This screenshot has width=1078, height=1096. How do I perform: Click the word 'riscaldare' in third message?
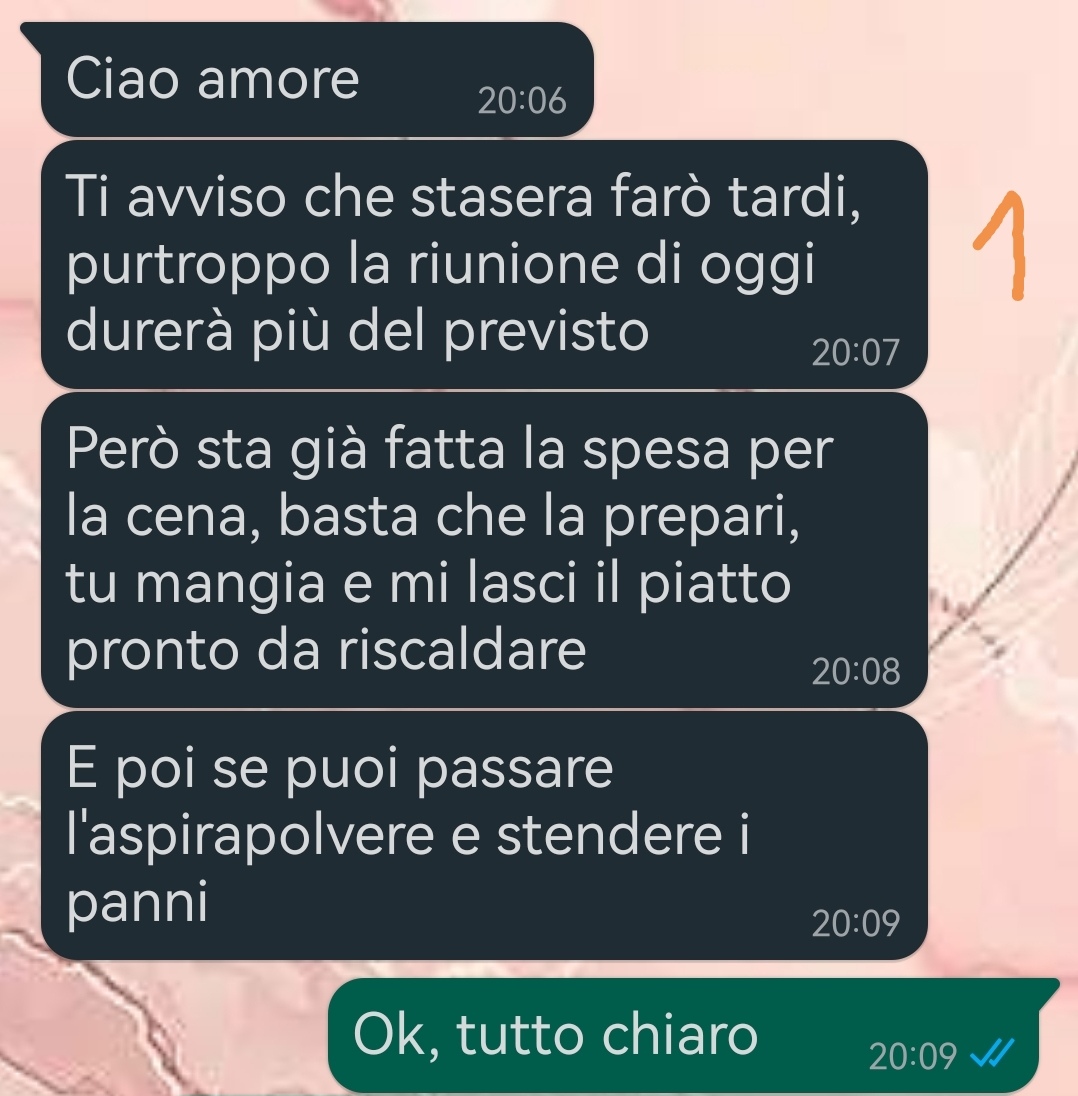[462, 650]
